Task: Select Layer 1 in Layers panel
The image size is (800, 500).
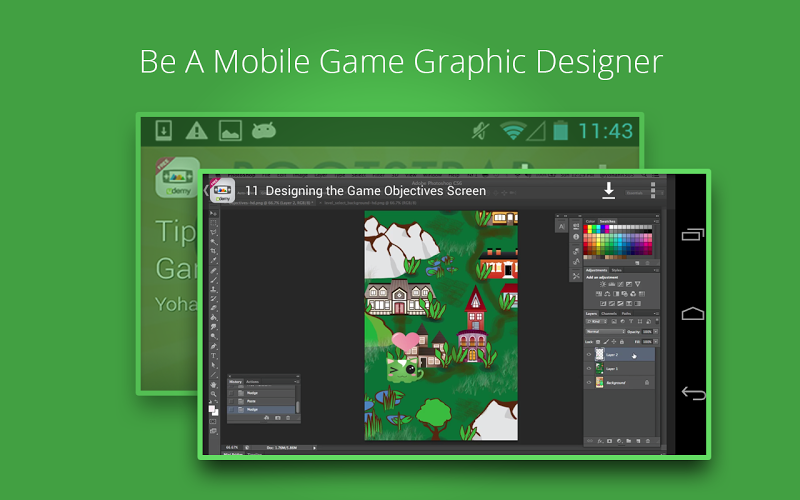Action: [619, 368]
